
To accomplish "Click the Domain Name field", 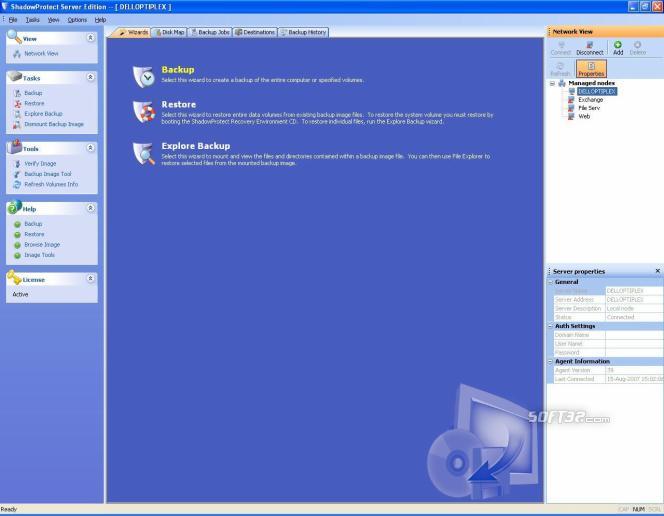I will (x=634, y=335).
